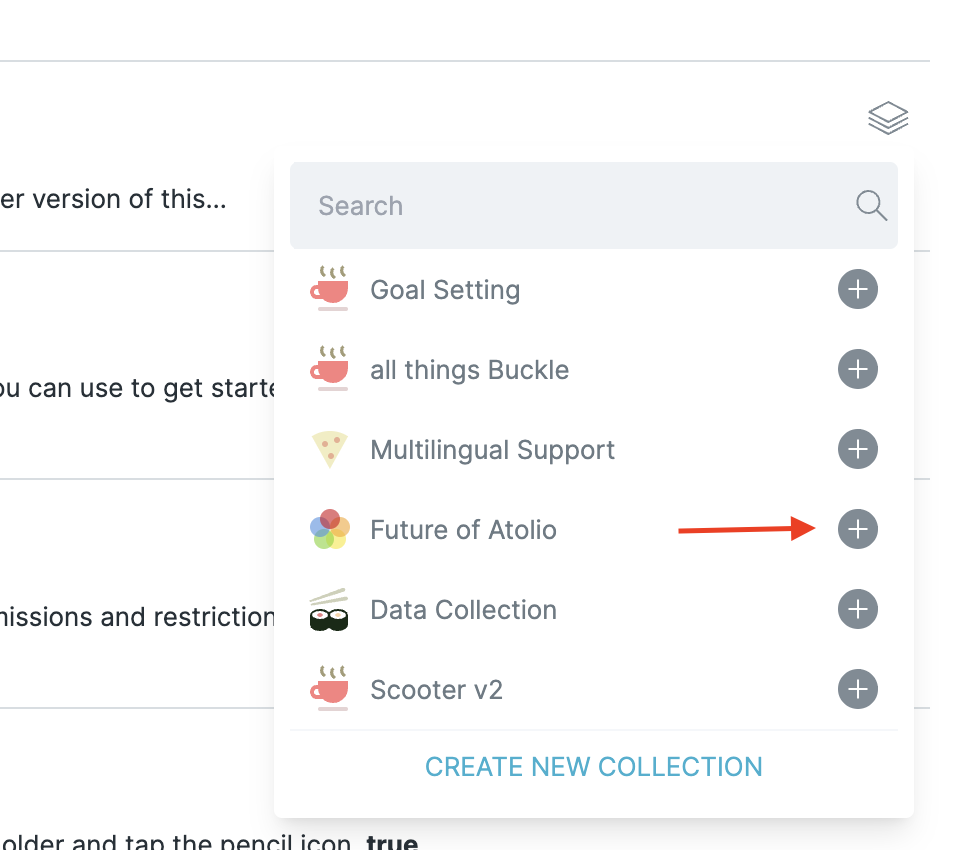Screen dimensions: 972x850
Task: Add to all things Buckle collection
Action: [857, 370]
